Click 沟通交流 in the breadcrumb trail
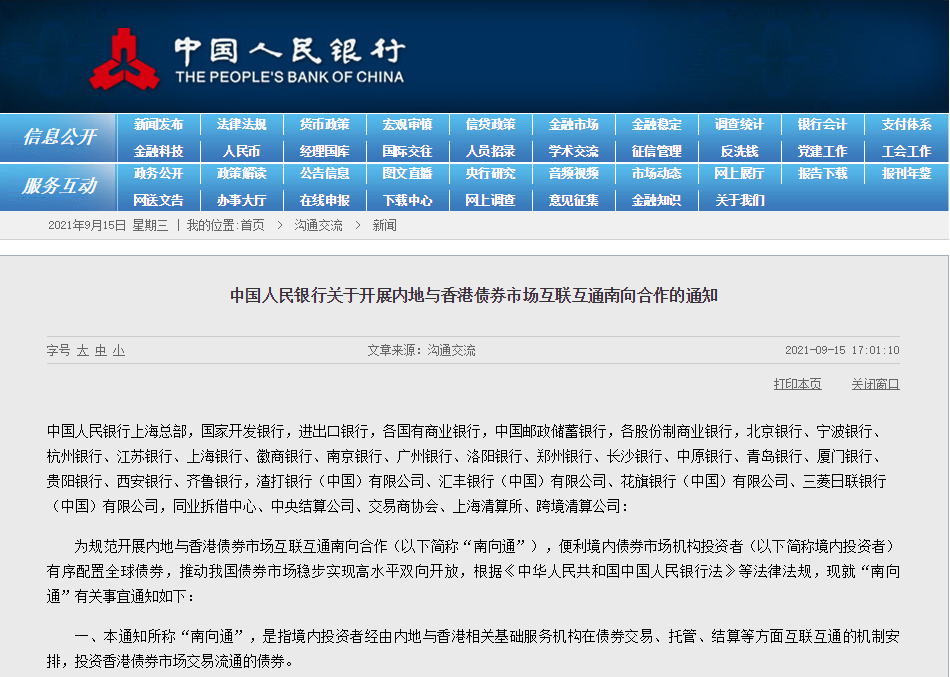950x677 pixels. (318, 226)
